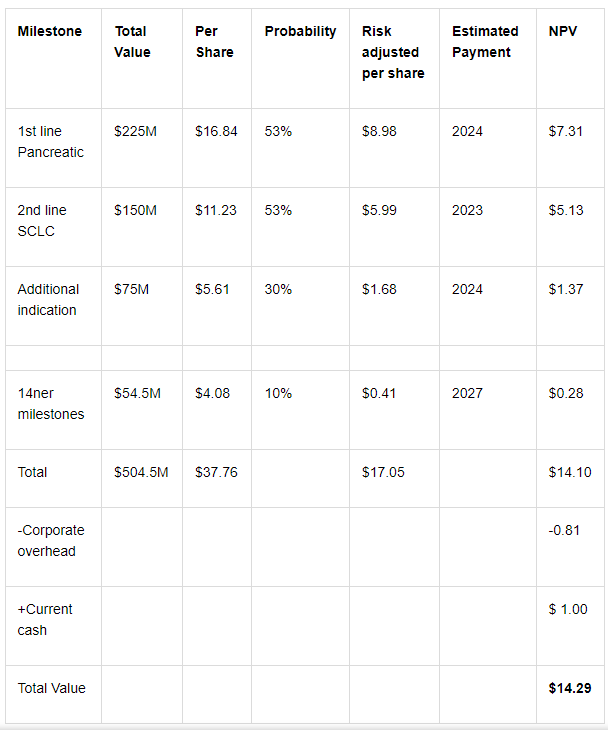Select the $225M total value cell

(136, 132)
